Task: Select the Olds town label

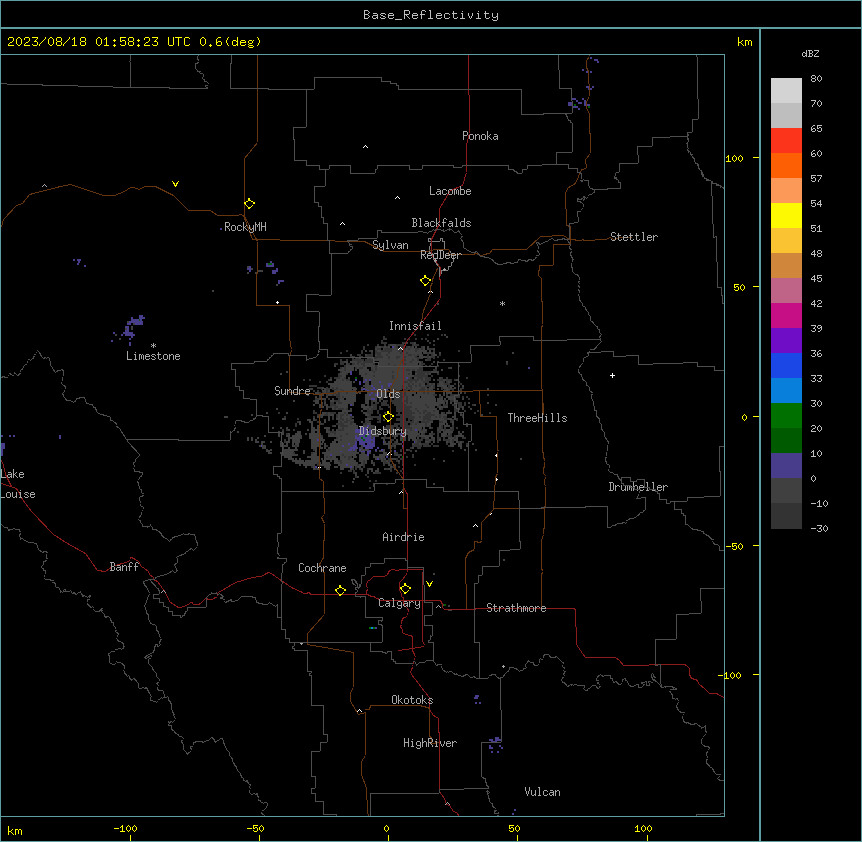Action: pos(388,394)
